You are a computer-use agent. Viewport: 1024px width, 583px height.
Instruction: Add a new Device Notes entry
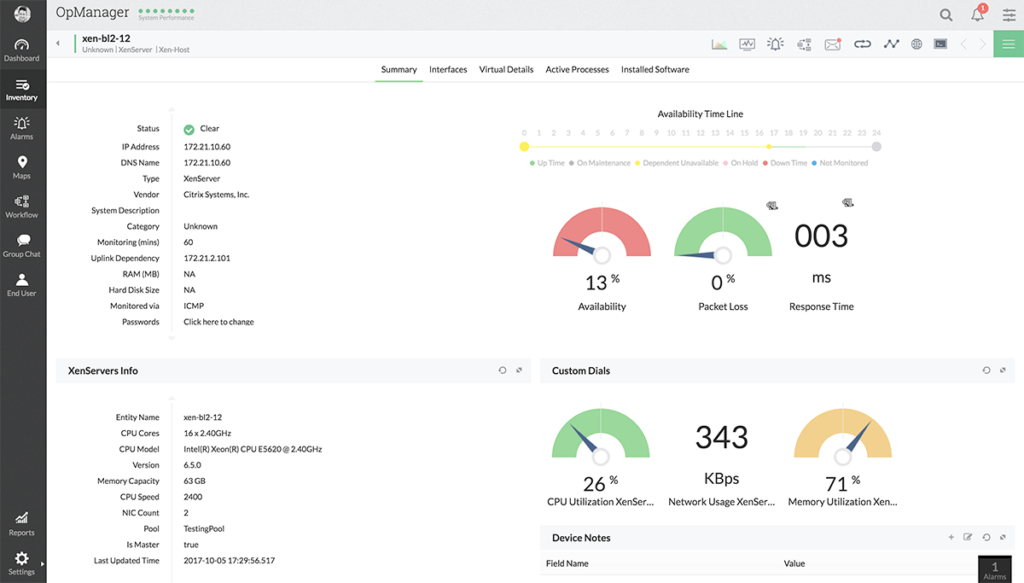pyautogui.click(x=950, y=536)
